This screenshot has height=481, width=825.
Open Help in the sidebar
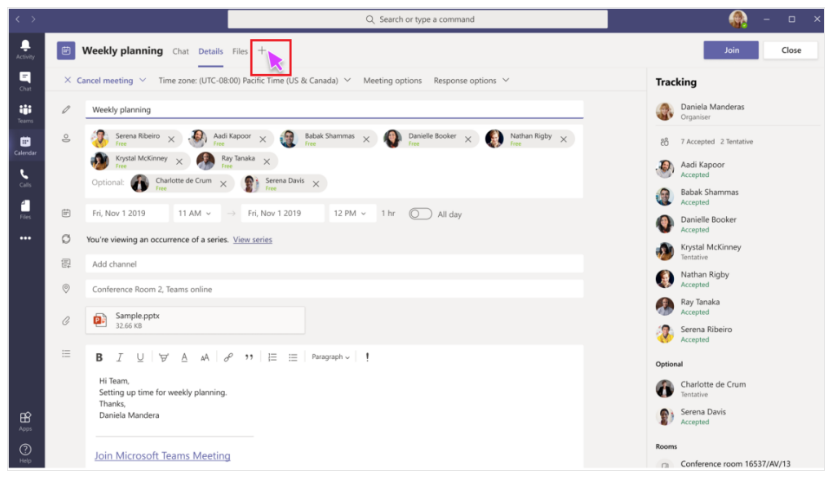pyautogui.click(x=25, y=453)
